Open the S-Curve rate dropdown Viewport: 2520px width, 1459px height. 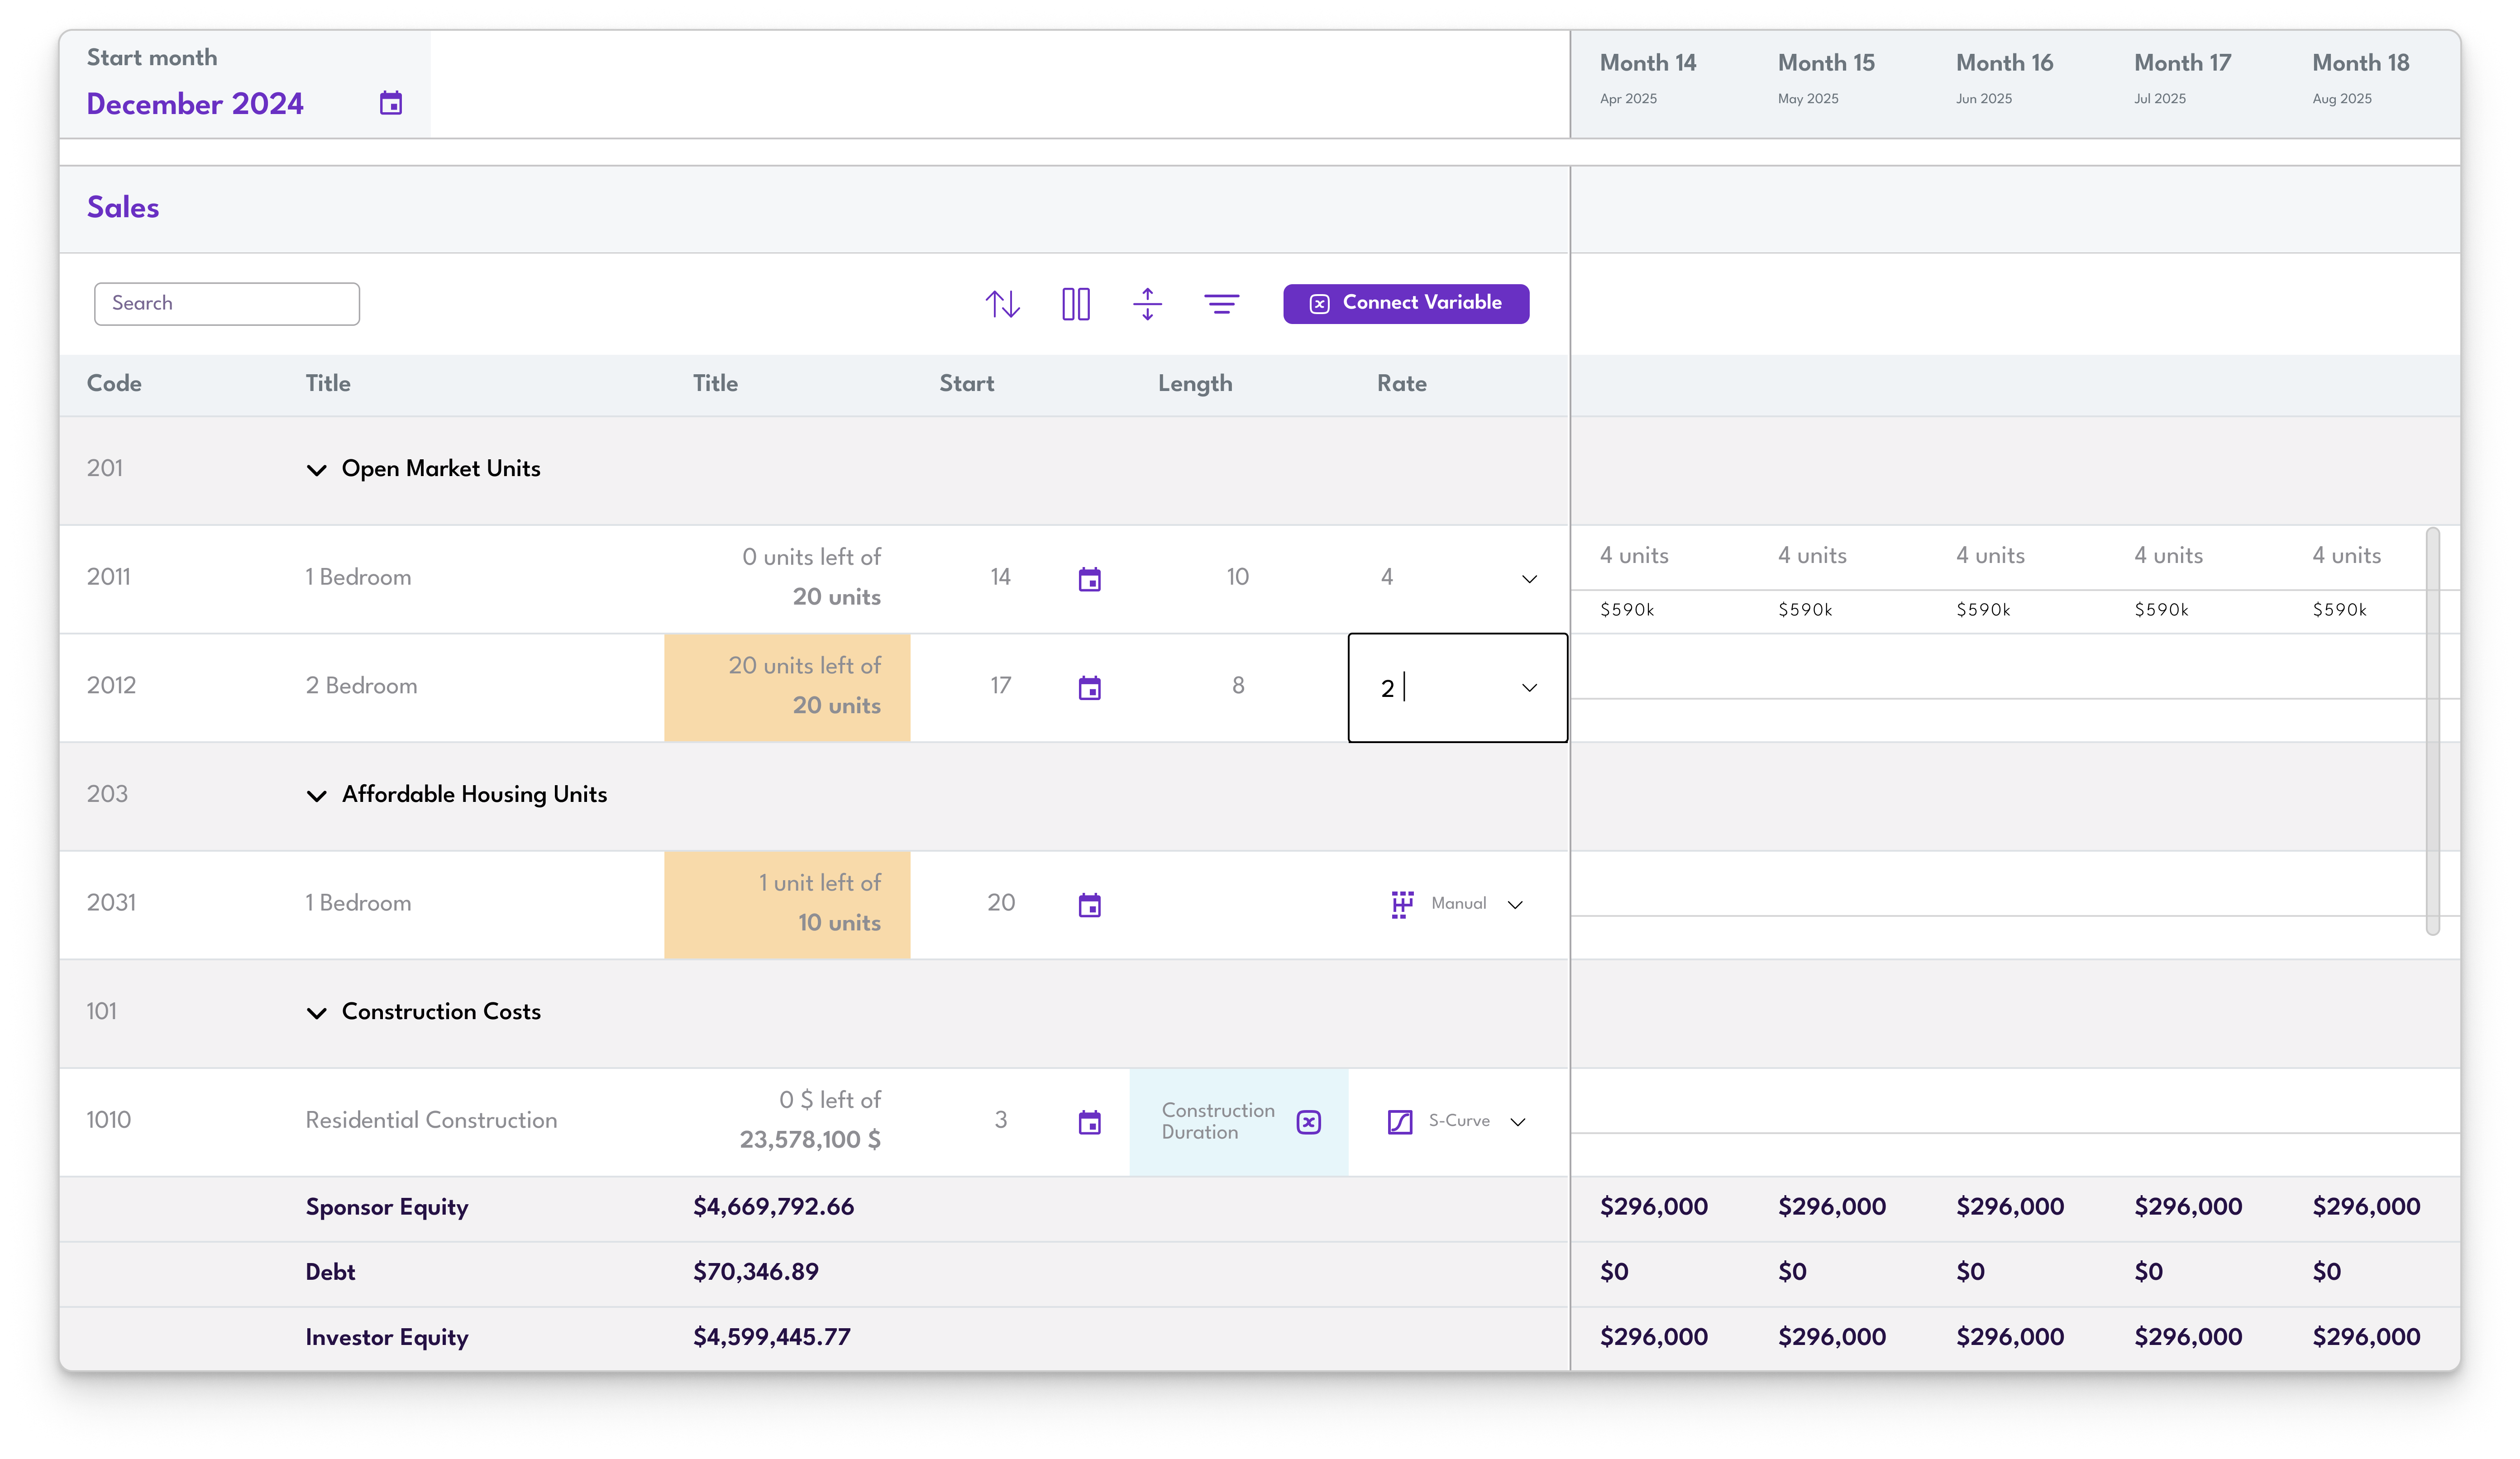[1517, 1122]
